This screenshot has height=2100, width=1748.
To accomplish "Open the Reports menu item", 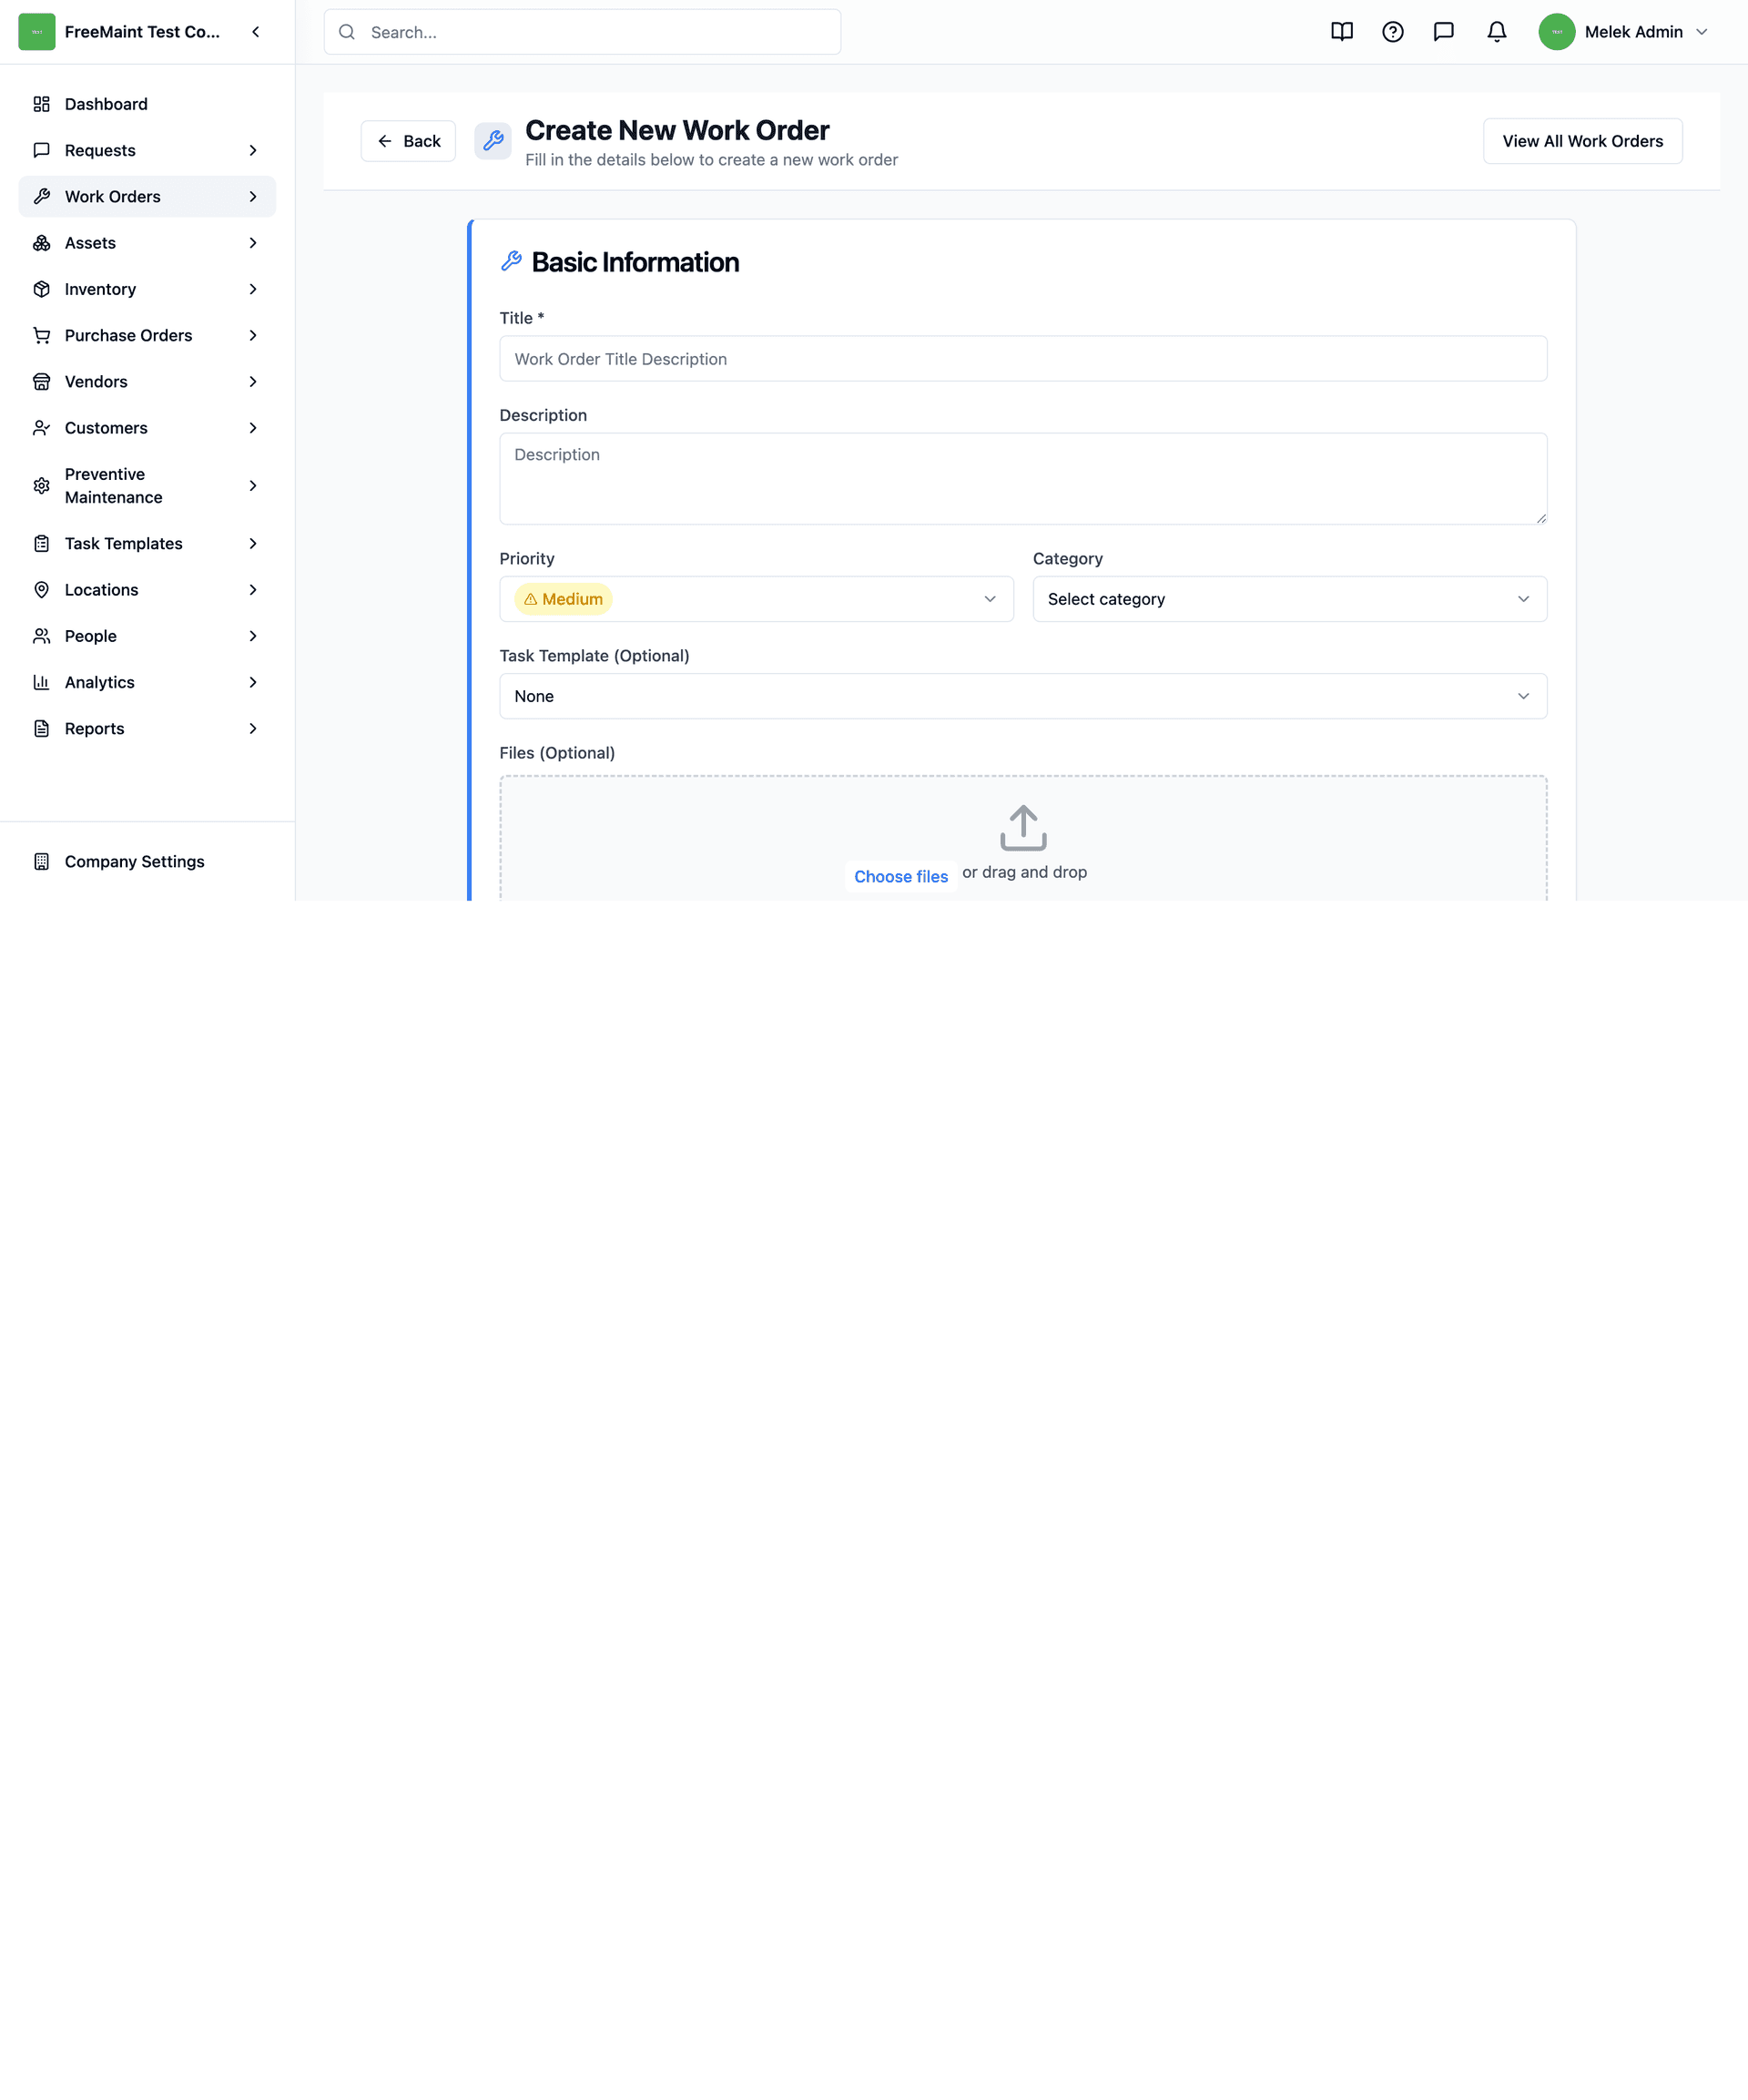I will 147,728.
